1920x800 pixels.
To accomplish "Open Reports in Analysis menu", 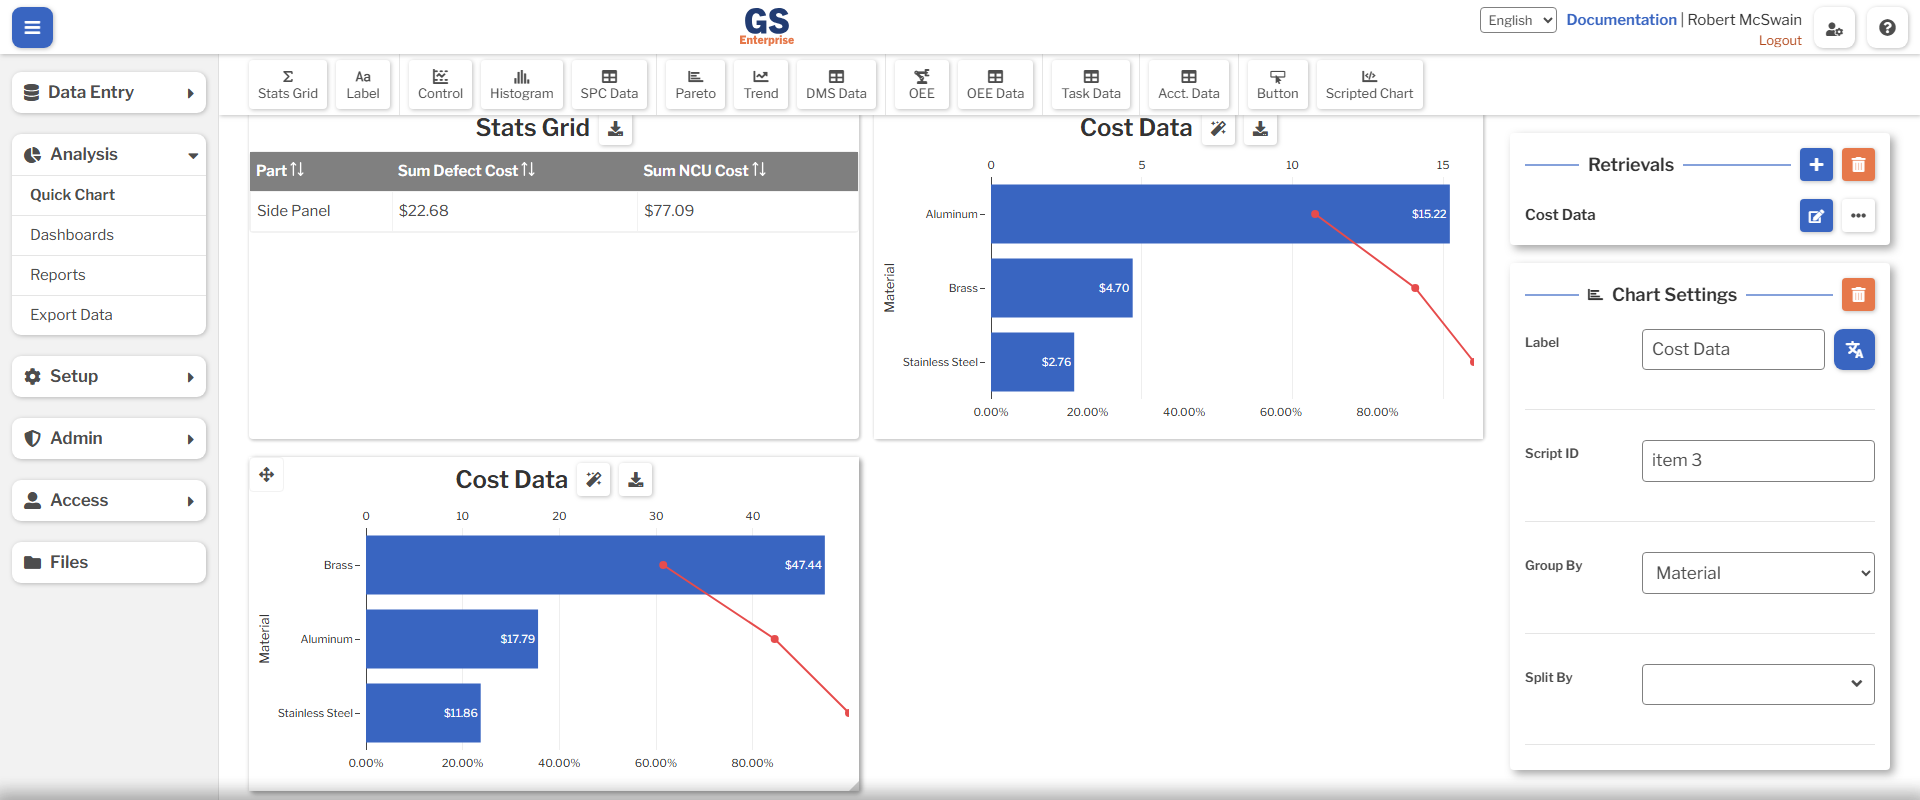I will 109,275.
